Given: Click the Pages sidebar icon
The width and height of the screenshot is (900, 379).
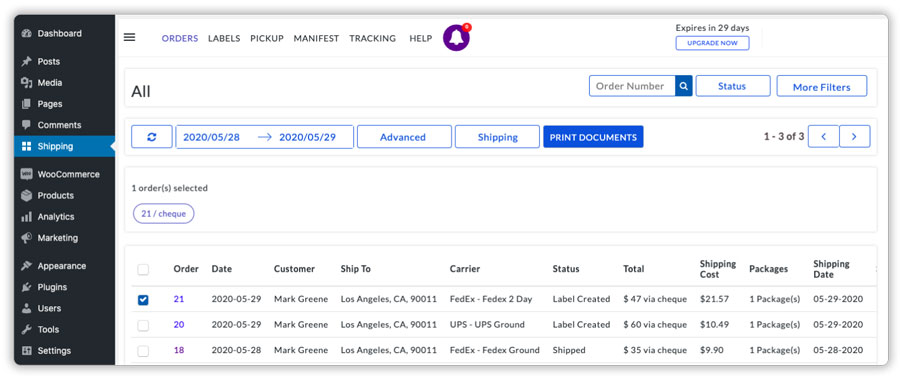Looking at the screenshot, I should (26, 104).
